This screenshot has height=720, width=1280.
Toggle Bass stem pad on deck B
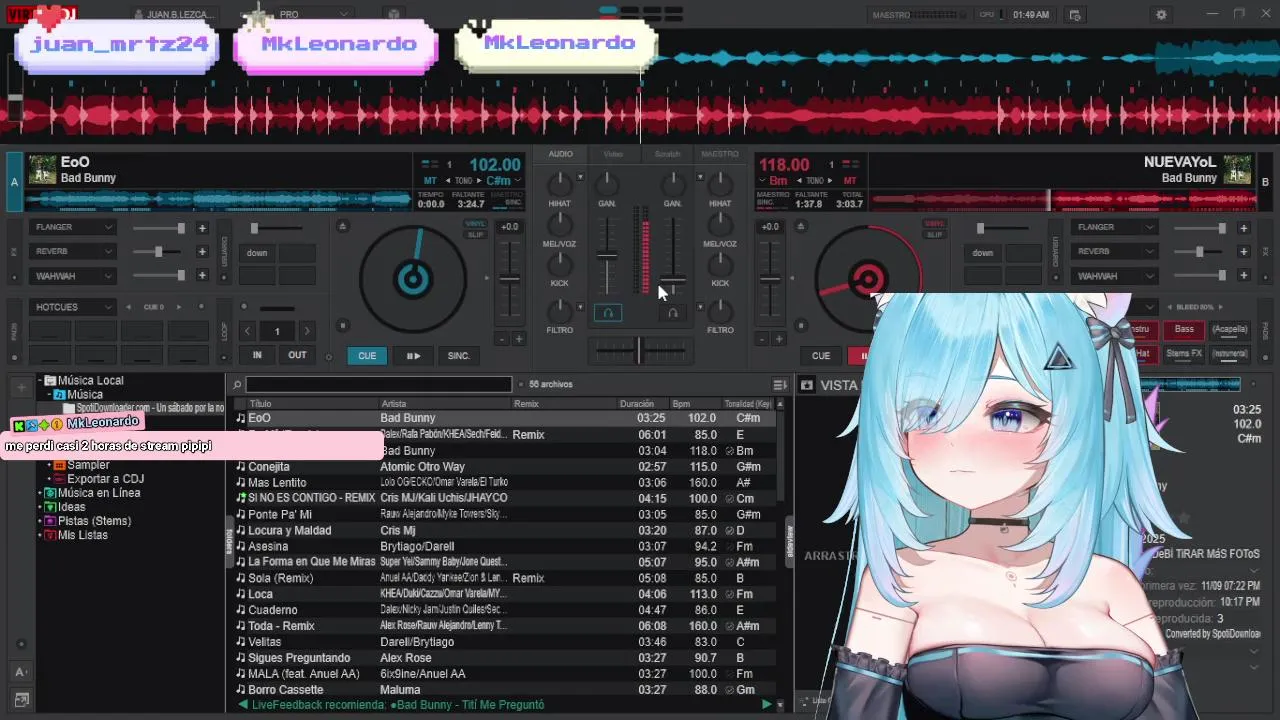(x=1184, y=329)
